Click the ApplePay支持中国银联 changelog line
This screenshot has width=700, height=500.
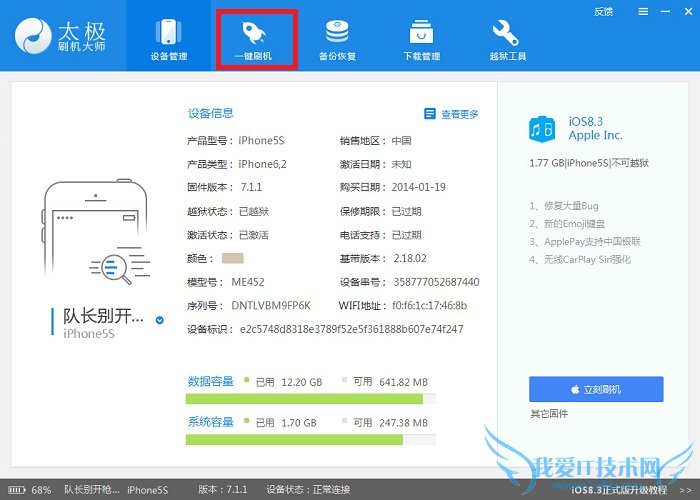[x=585, y=242]
